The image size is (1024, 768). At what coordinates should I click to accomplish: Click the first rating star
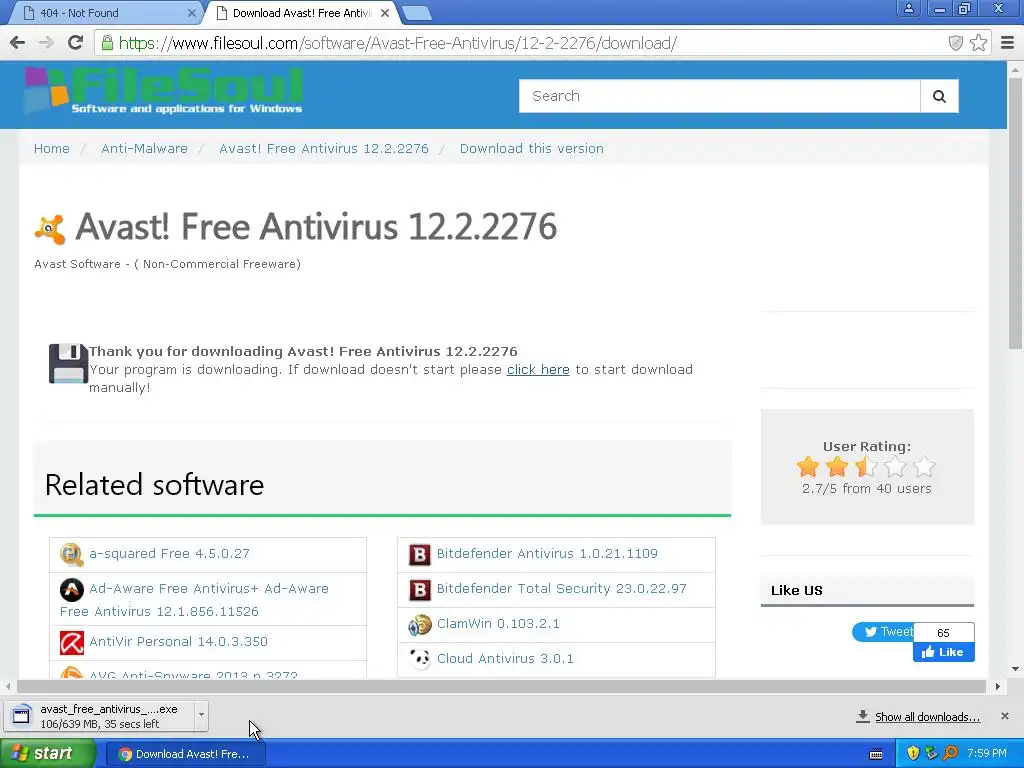click(808, 467)
